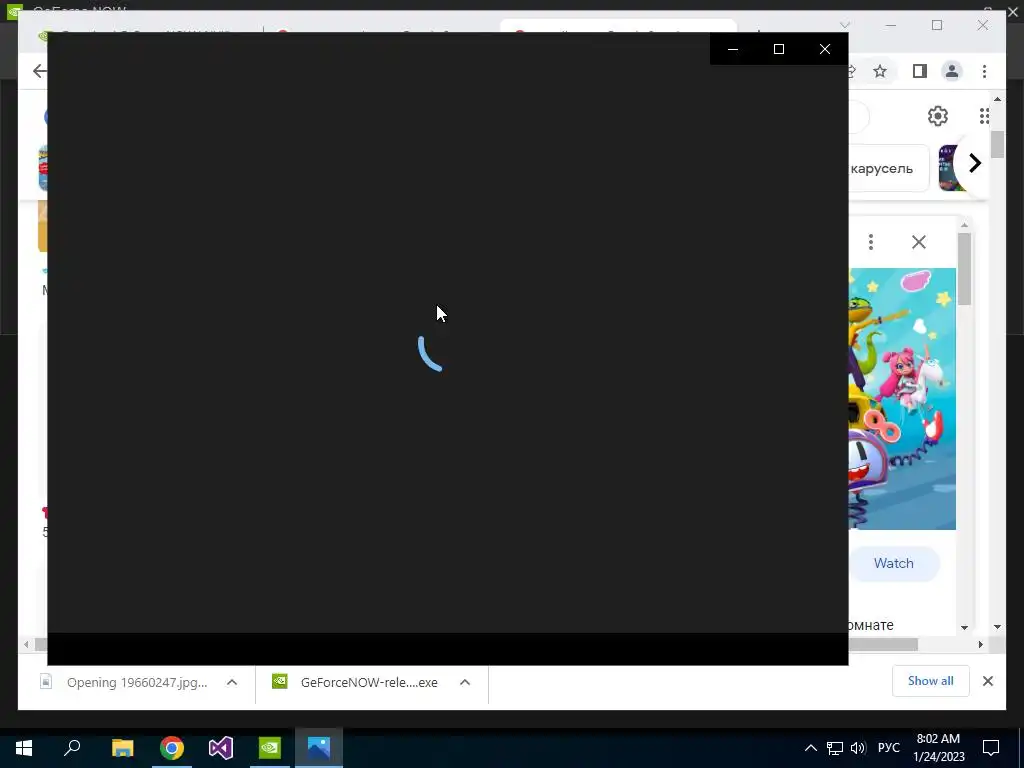Open the volume tray icon

click(858, 748)
